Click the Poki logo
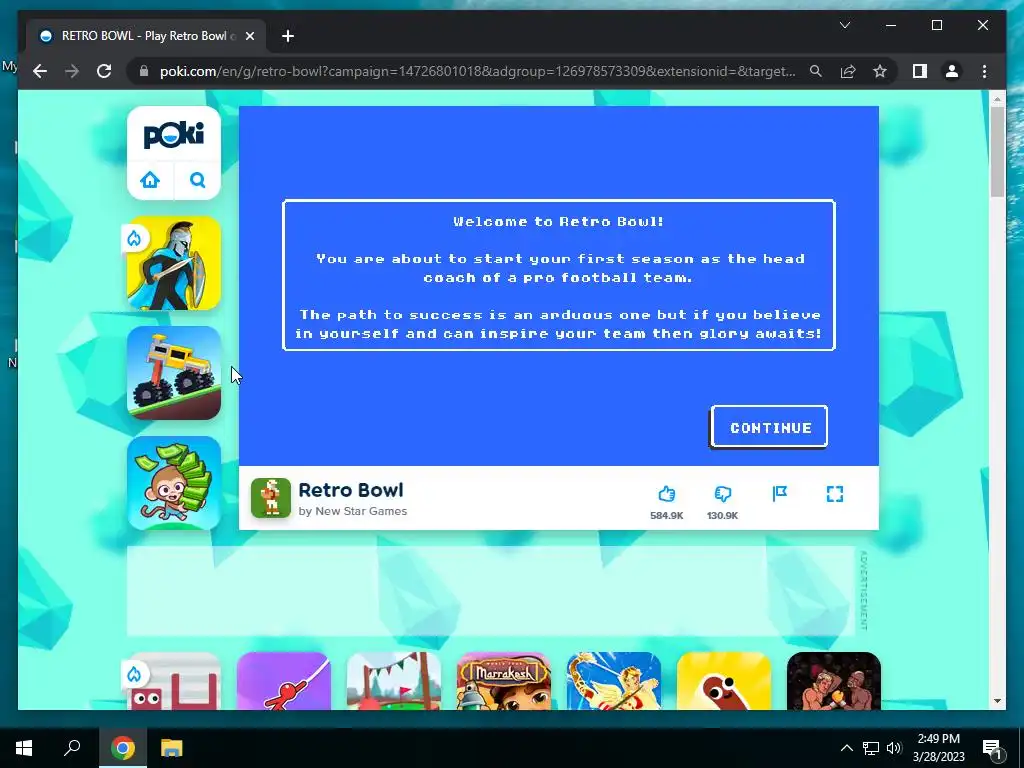 point(174,134)
